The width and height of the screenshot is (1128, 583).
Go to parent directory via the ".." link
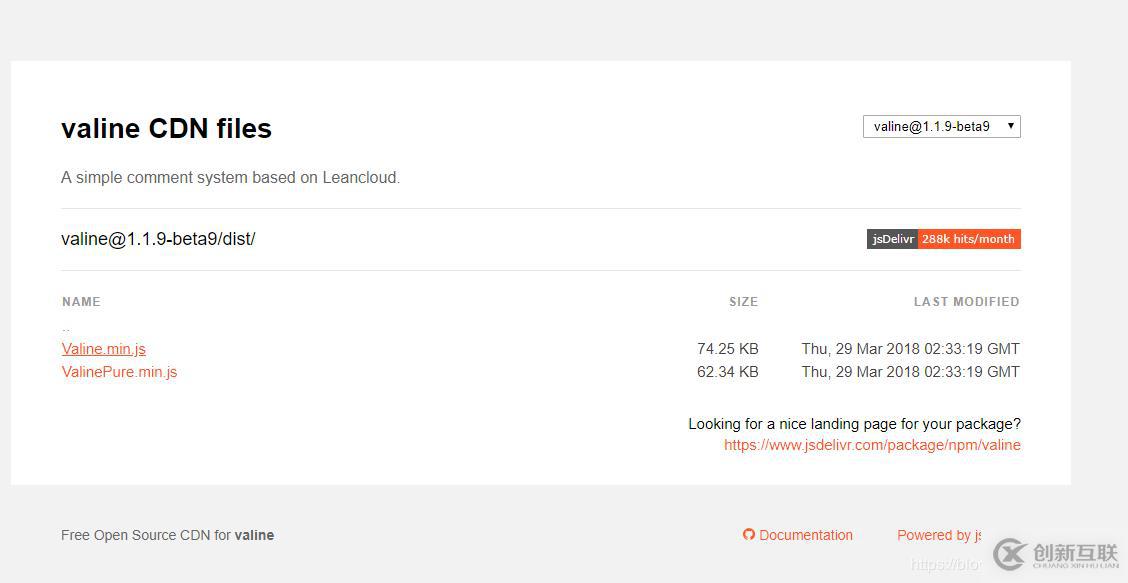[x=66, y=327]
